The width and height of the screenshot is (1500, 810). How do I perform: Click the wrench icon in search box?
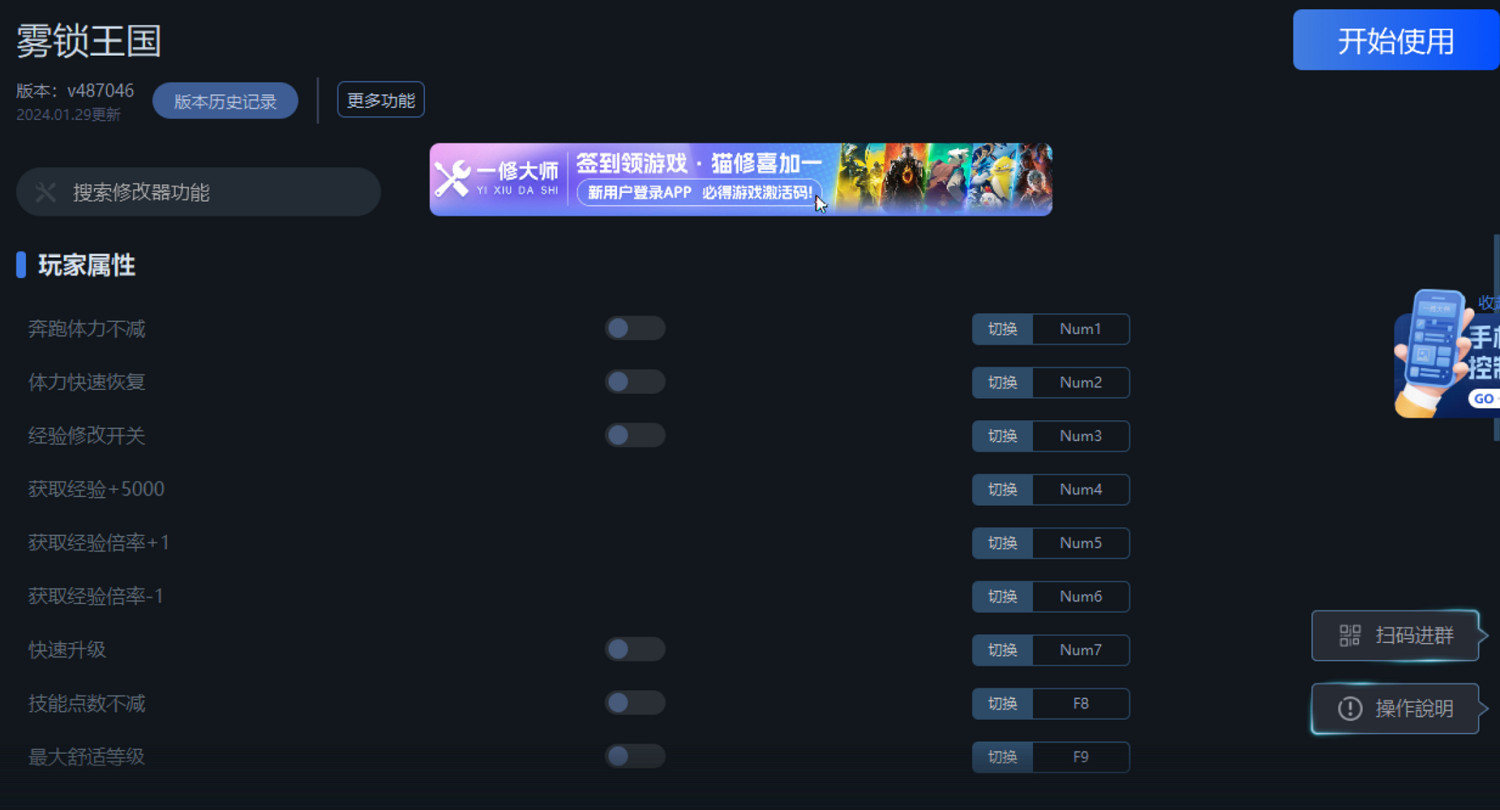point(46,192)
